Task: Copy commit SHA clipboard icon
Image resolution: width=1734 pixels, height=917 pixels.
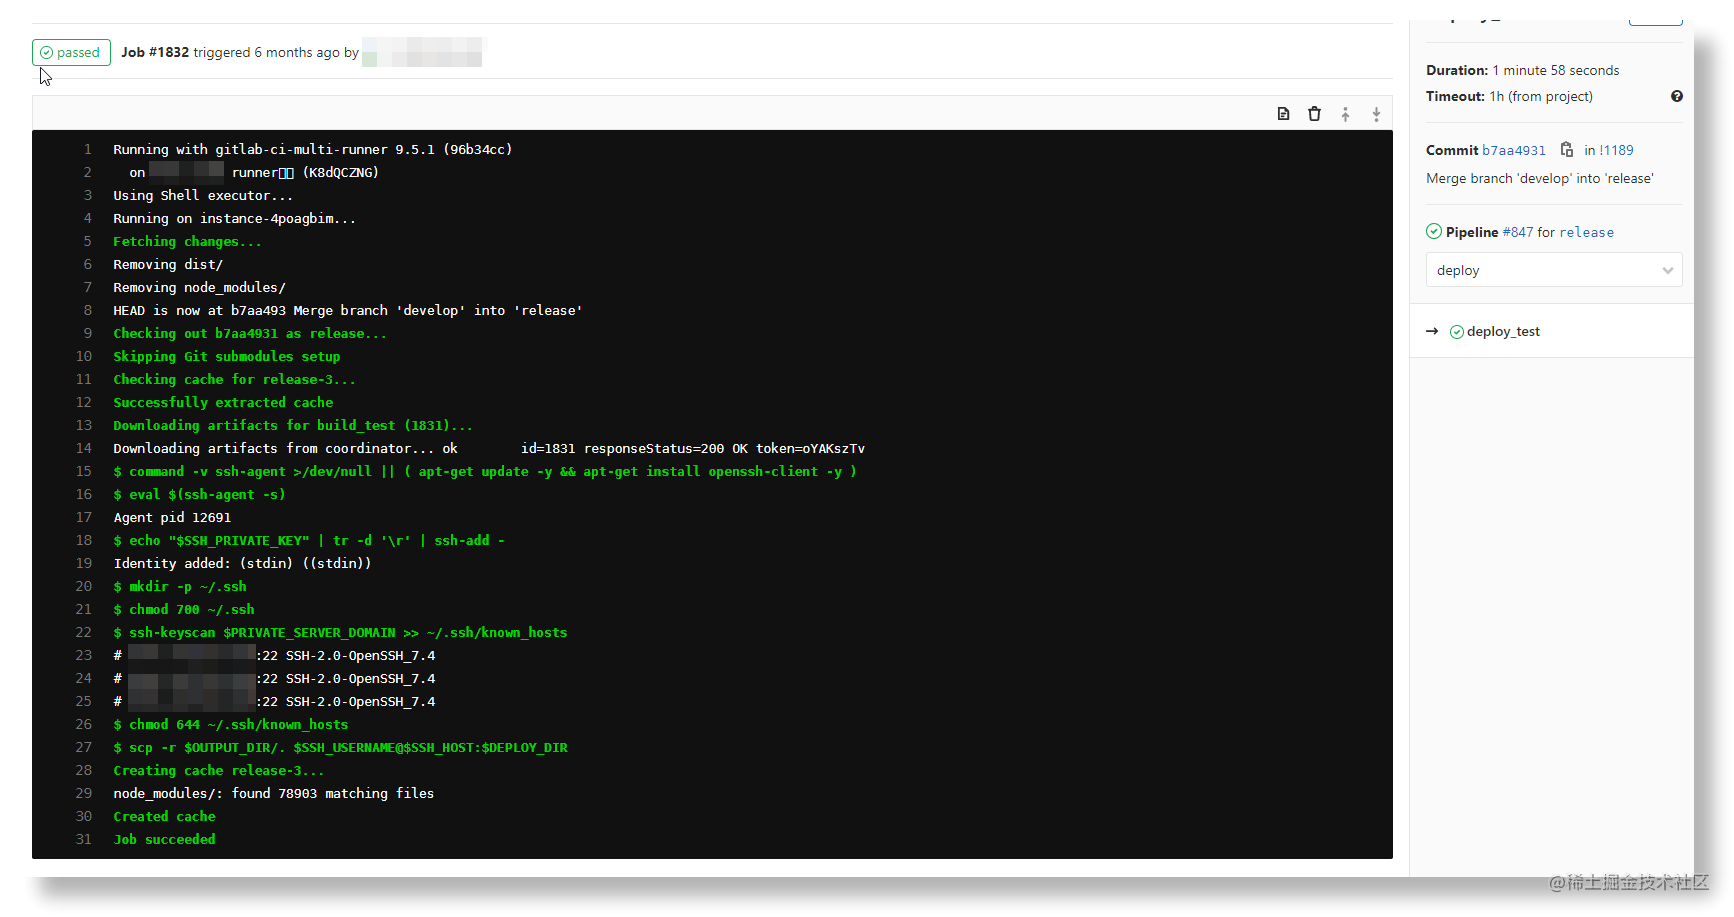Action: coord(1566,150)
